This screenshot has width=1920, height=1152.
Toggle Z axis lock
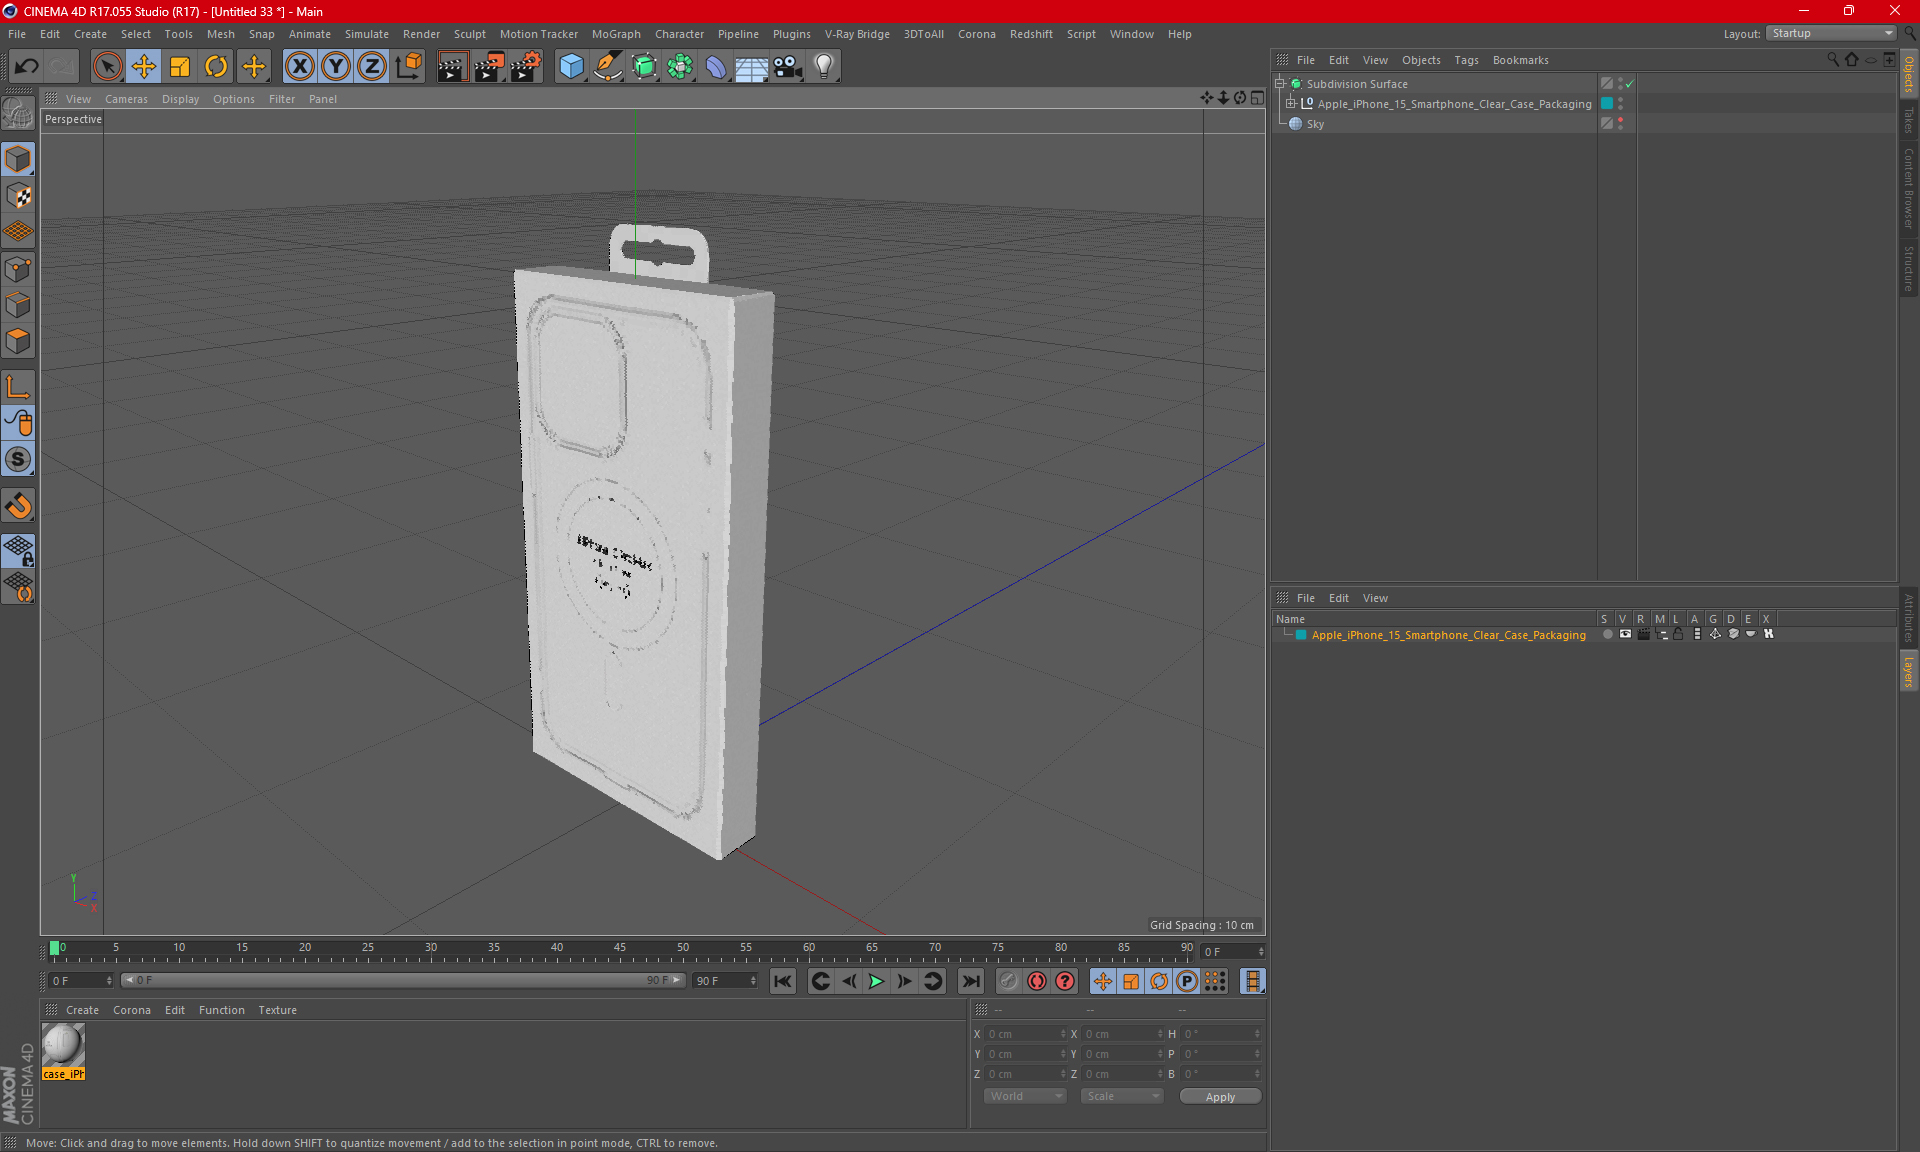click(372, 66)
